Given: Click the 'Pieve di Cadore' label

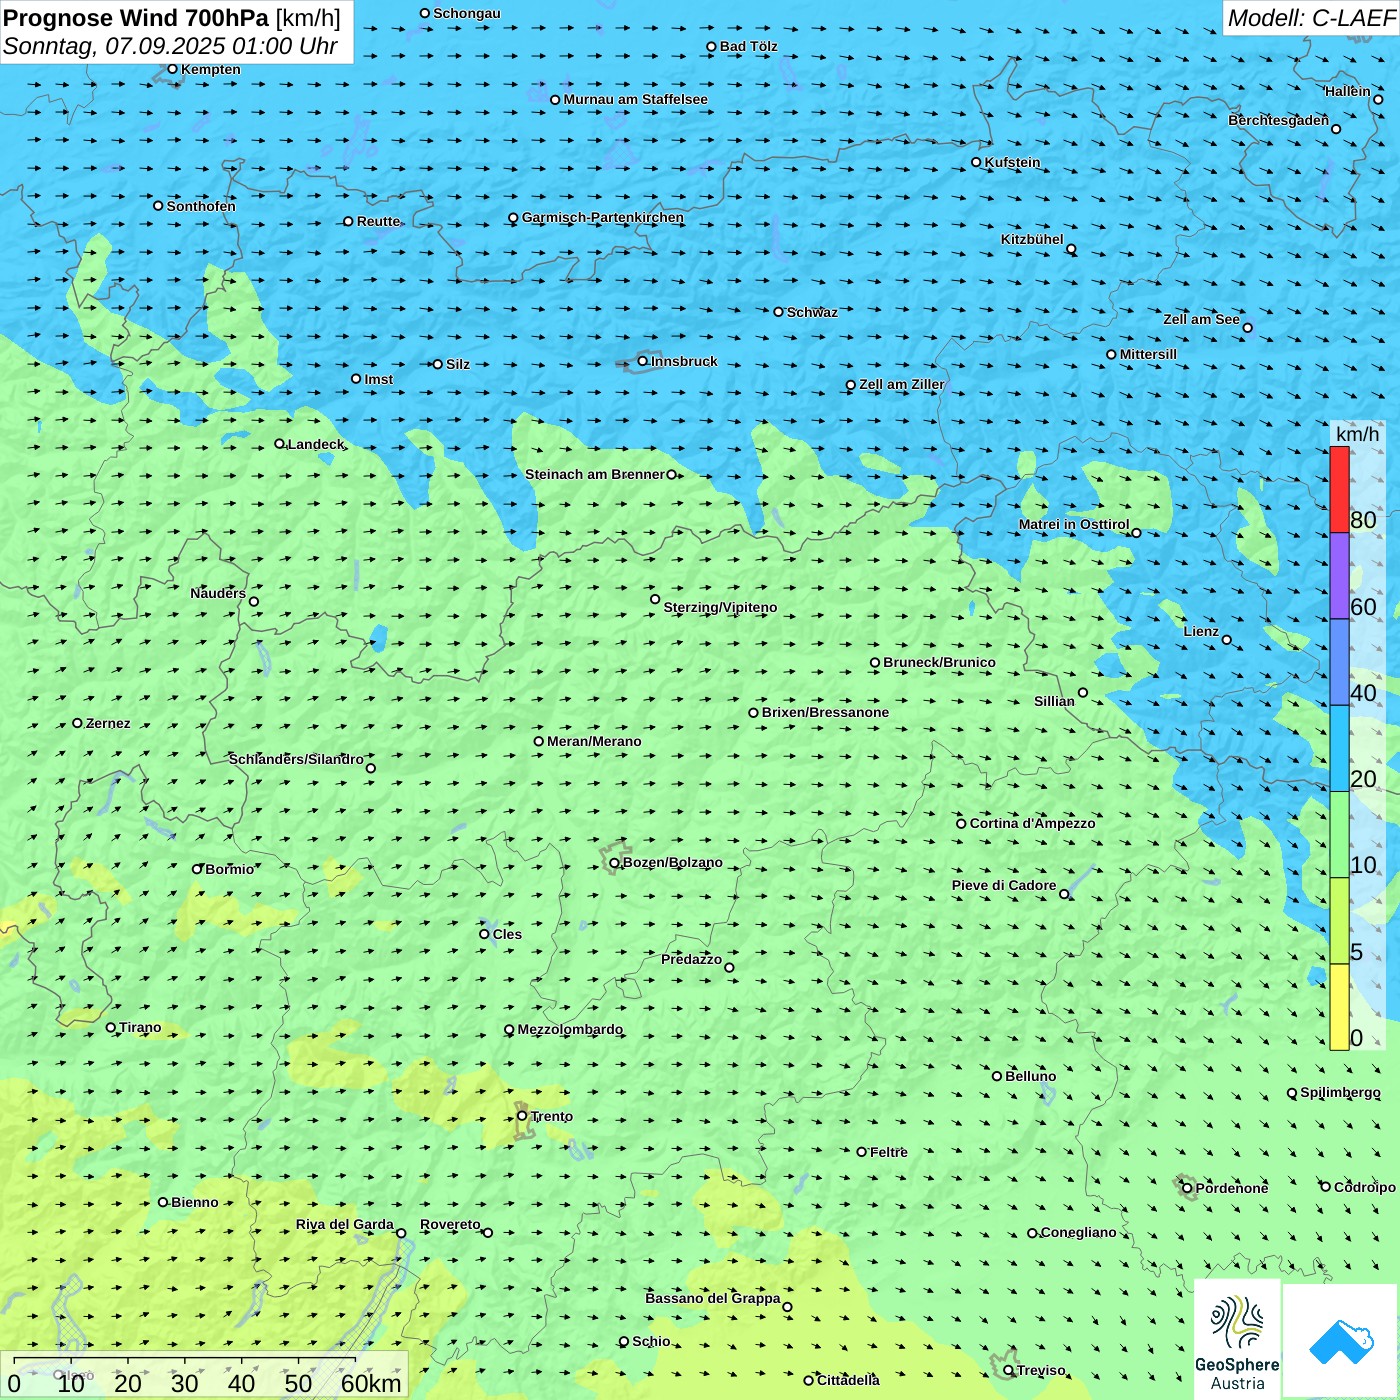Looking at the screenshot, I should tap(1004, 885).
